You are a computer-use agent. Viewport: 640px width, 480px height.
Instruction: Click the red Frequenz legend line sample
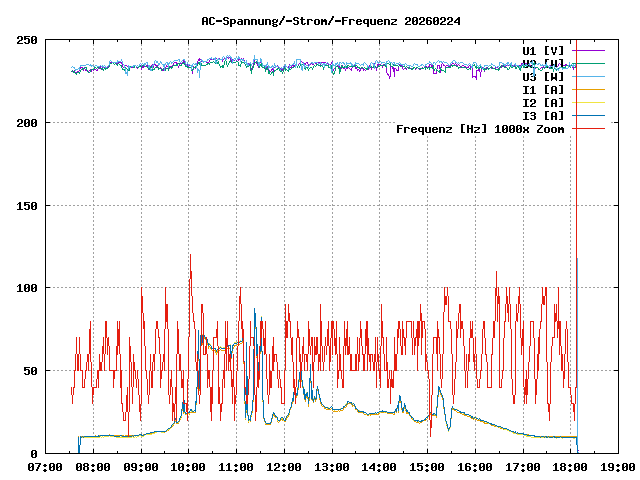point(588,129)
